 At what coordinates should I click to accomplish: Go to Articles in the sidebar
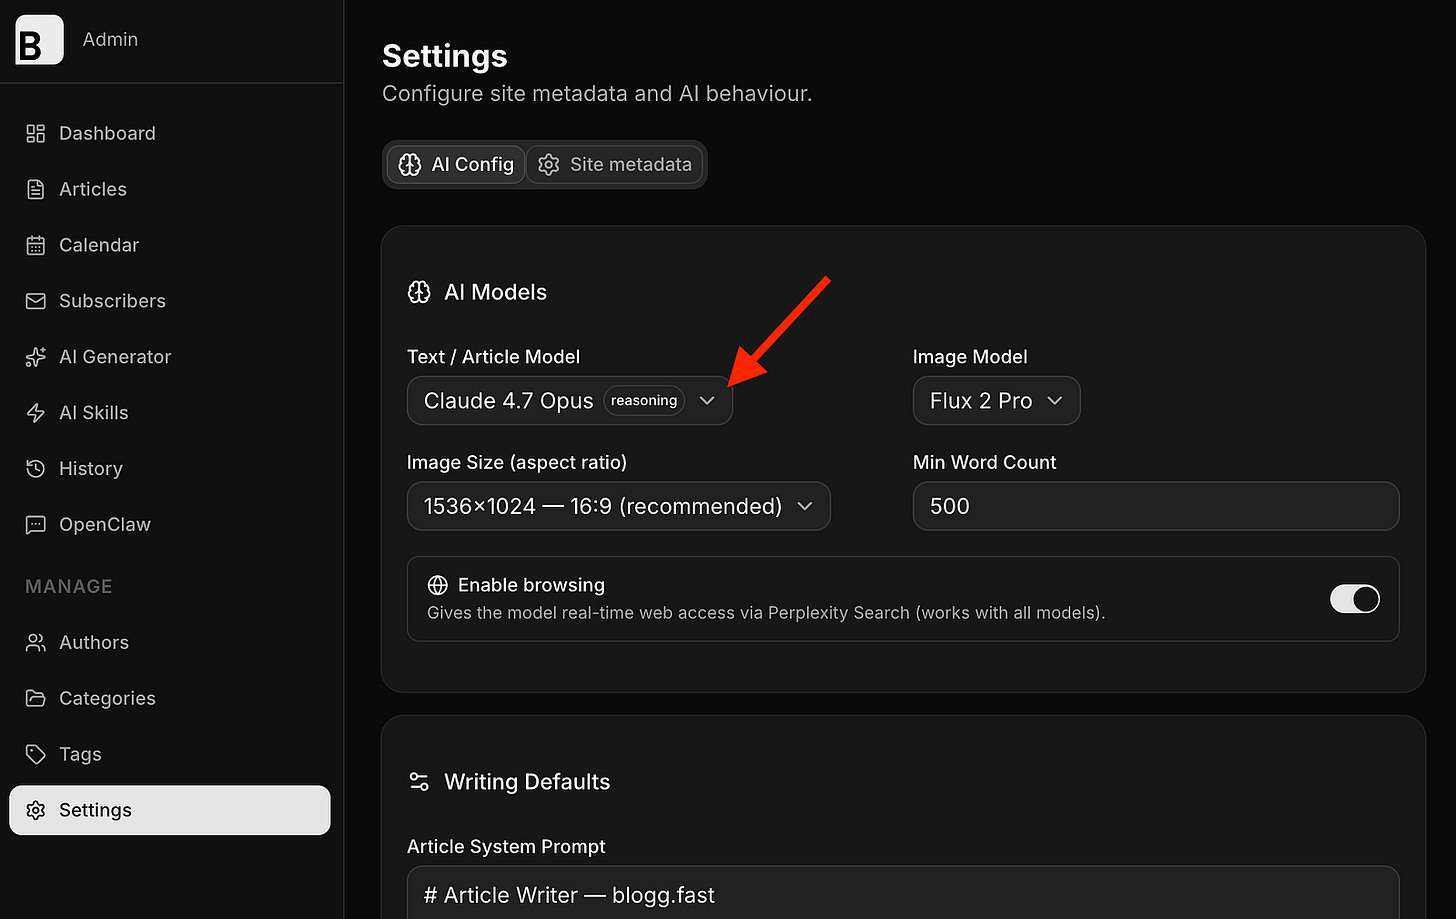click(170, 190)
